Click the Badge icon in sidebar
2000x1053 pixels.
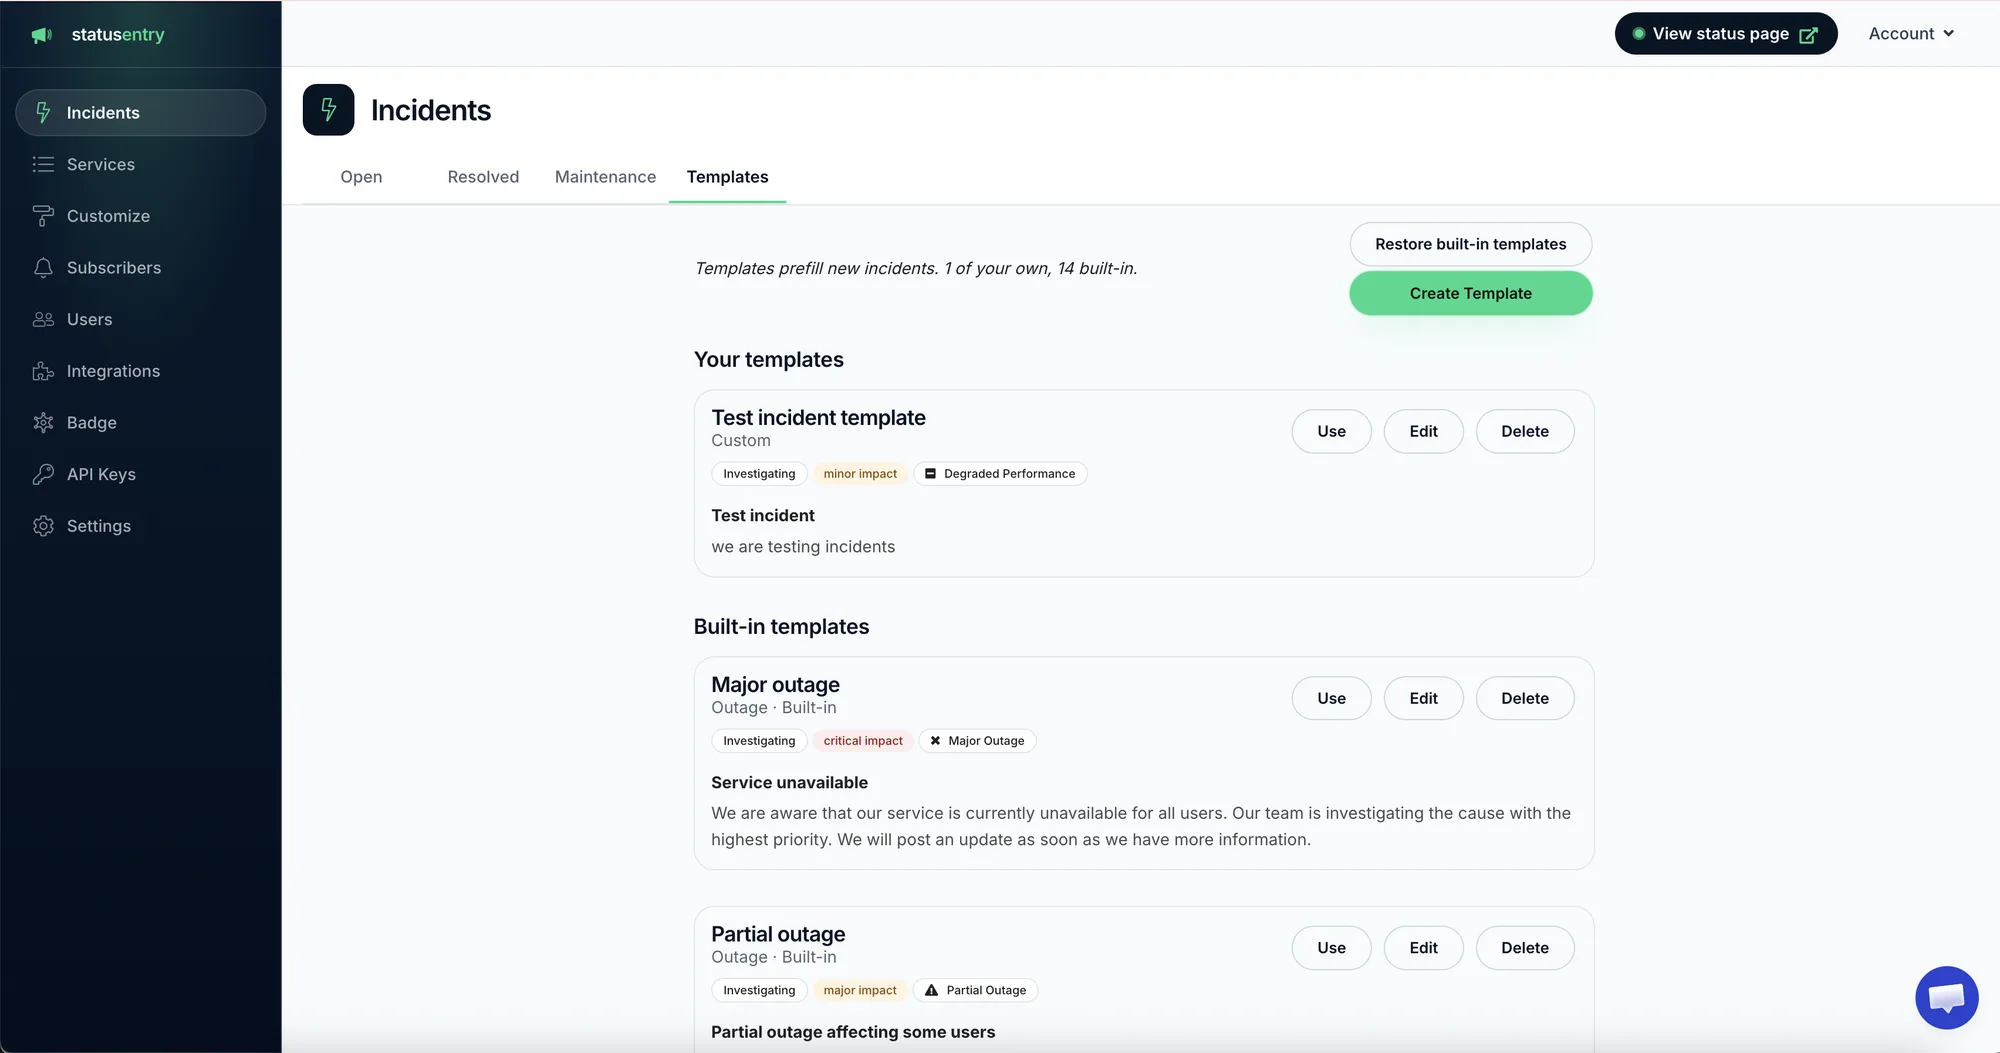click(43, 422)
